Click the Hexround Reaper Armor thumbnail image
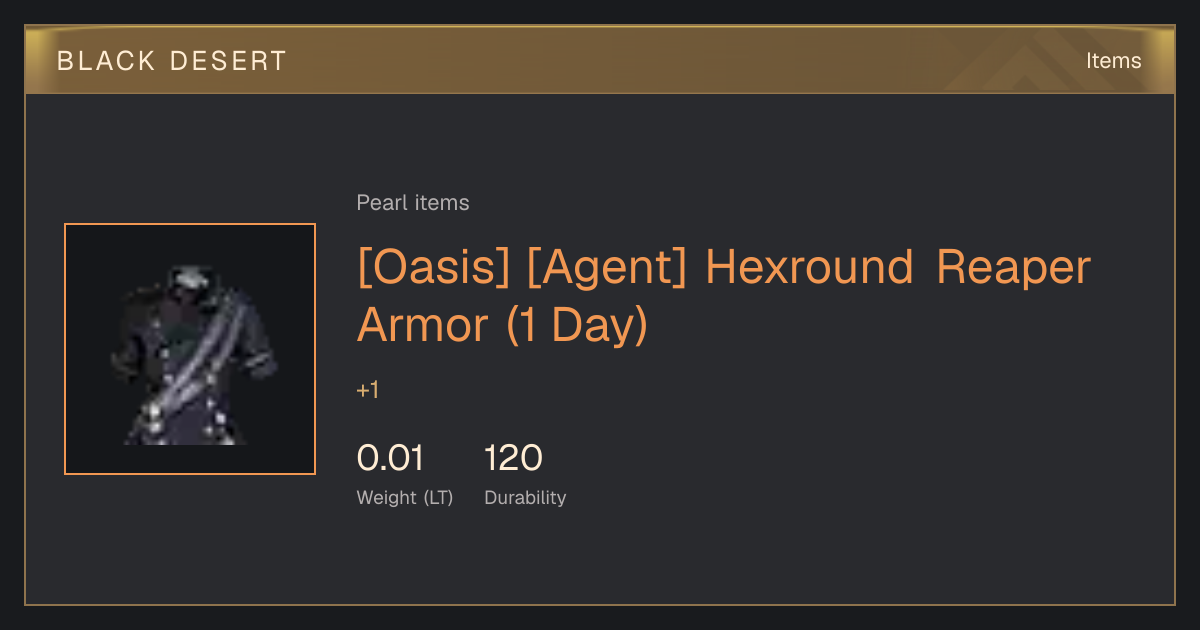The width and height of the screenshot is (1200, 630). 190,349
